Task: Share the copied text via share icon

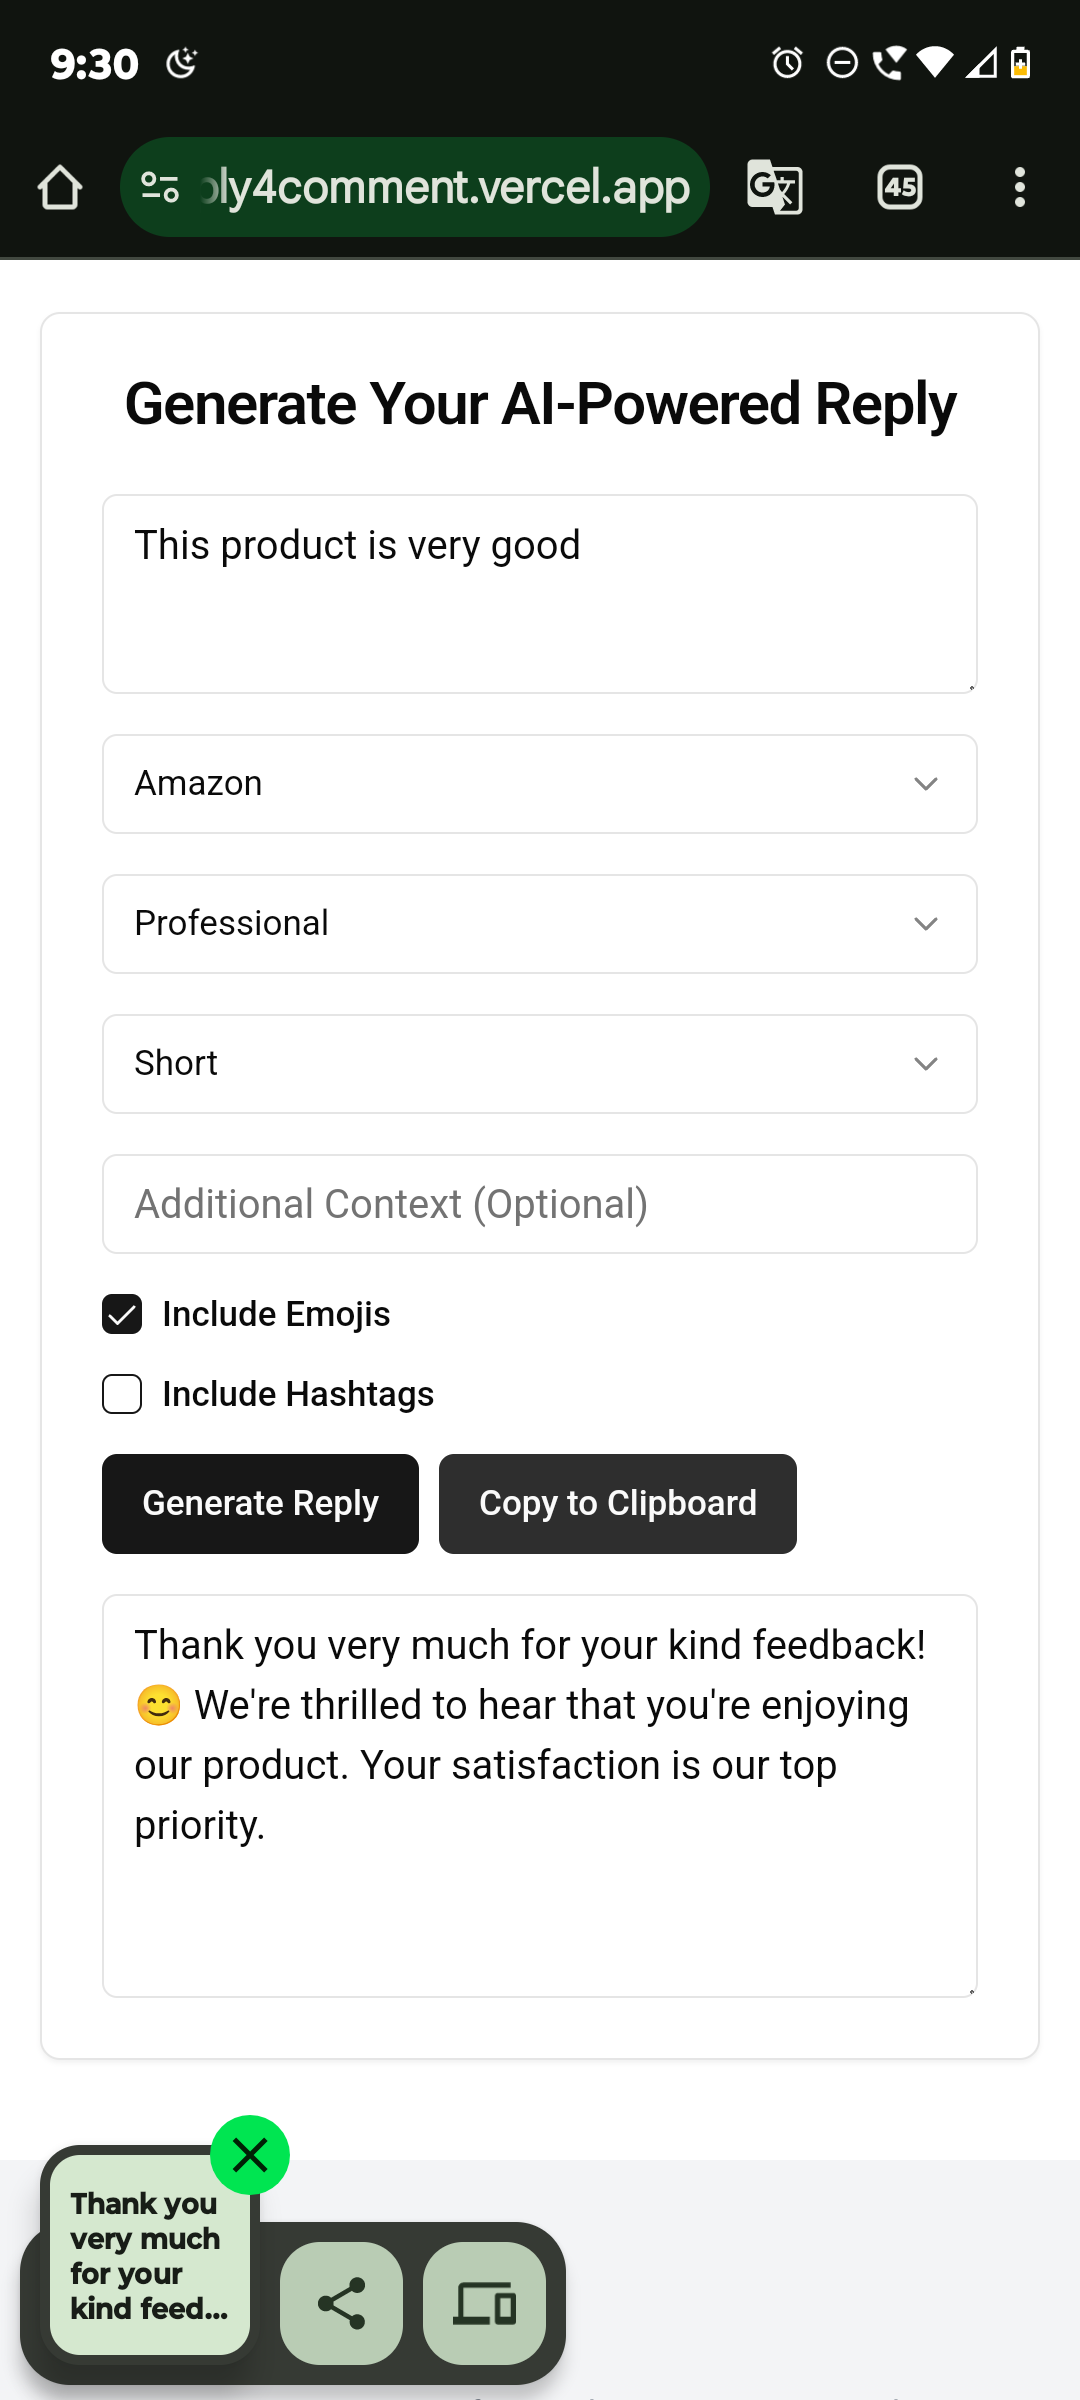Action: [x=341, y=2303]
